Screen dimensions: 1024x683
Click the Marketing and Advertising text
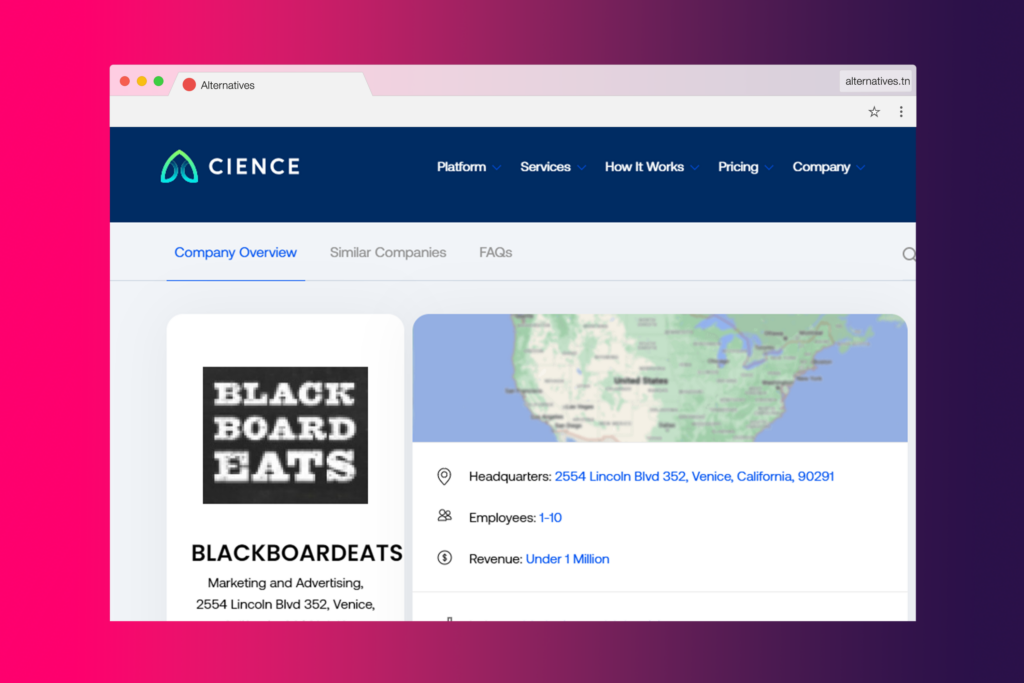[285, 582]
